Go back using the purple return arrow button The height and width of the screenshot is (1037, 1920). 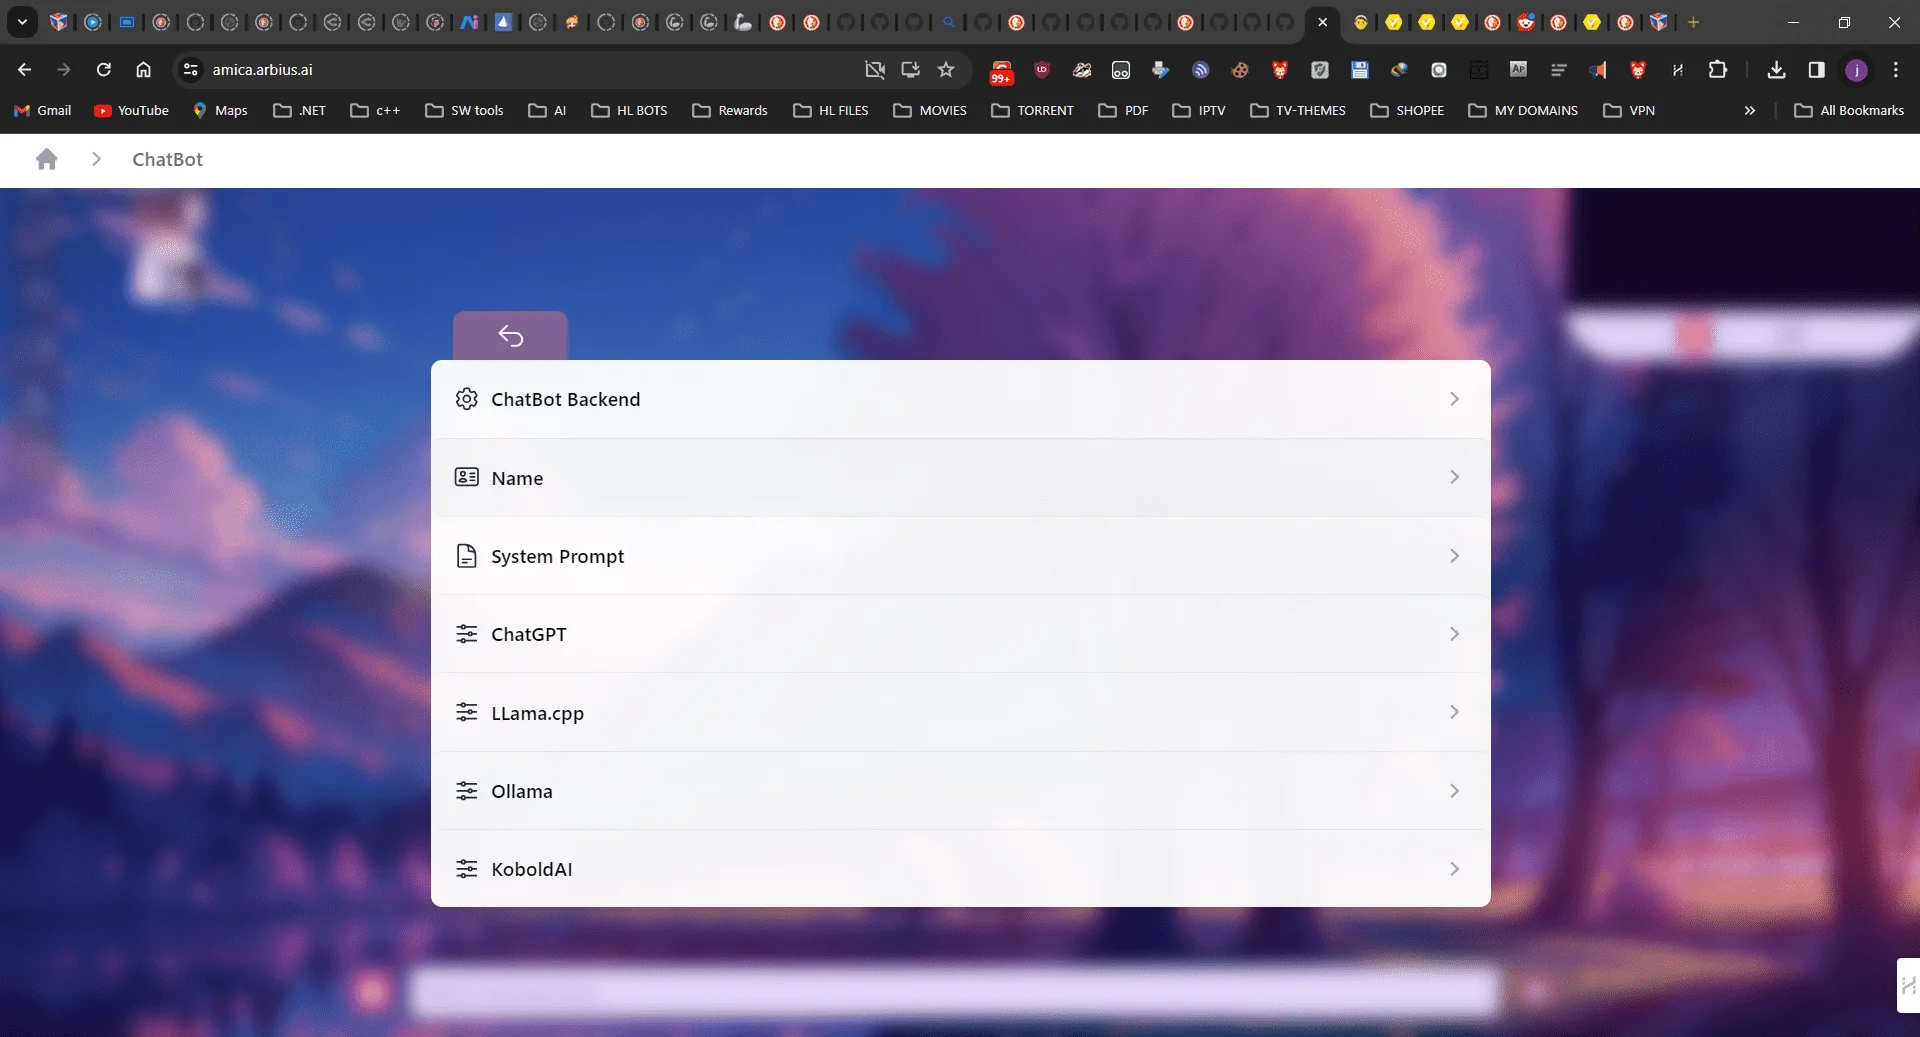510,336
